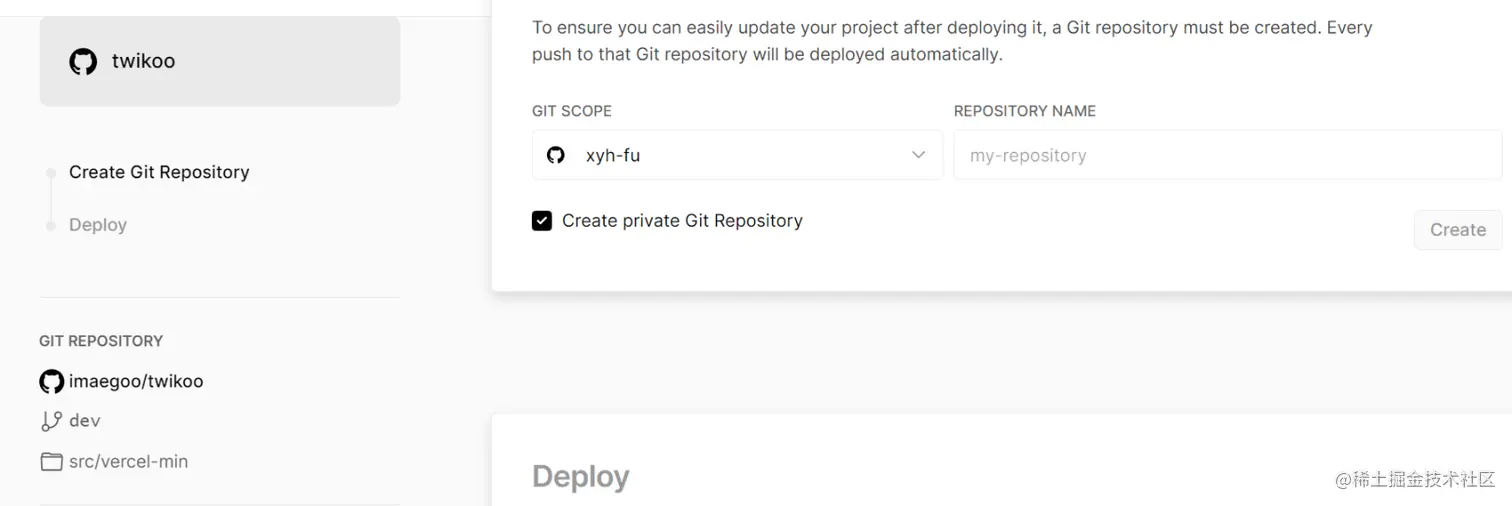Click the GIT SCOPE label
Screen dimensions: 1512x506
[572, 111]
